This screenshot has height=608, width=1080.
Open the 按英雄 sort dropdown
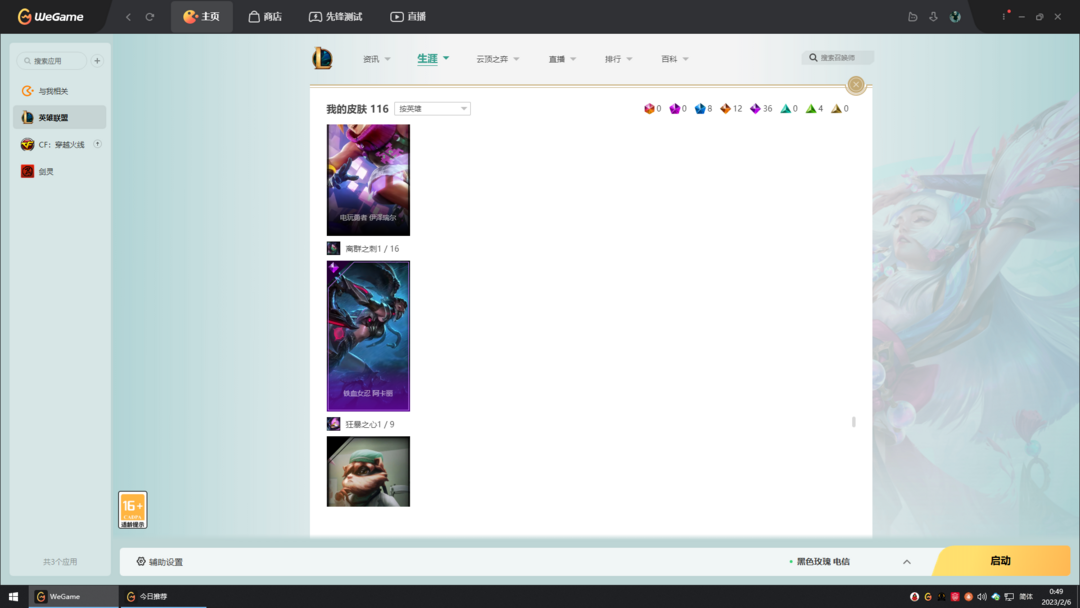click(x=433, y=109)
